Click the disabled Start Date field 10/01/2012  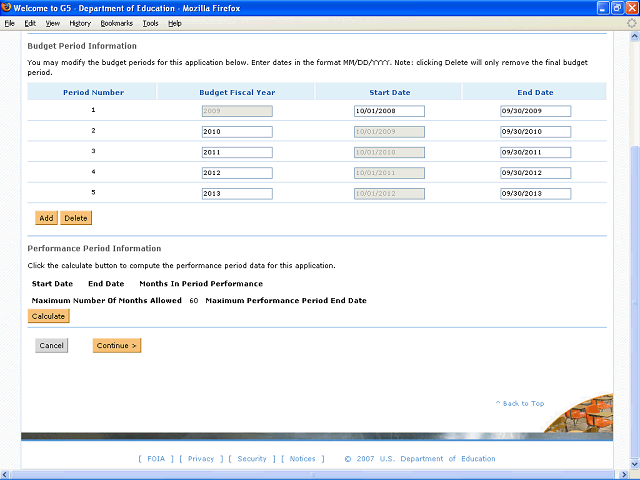click(389, 194)
